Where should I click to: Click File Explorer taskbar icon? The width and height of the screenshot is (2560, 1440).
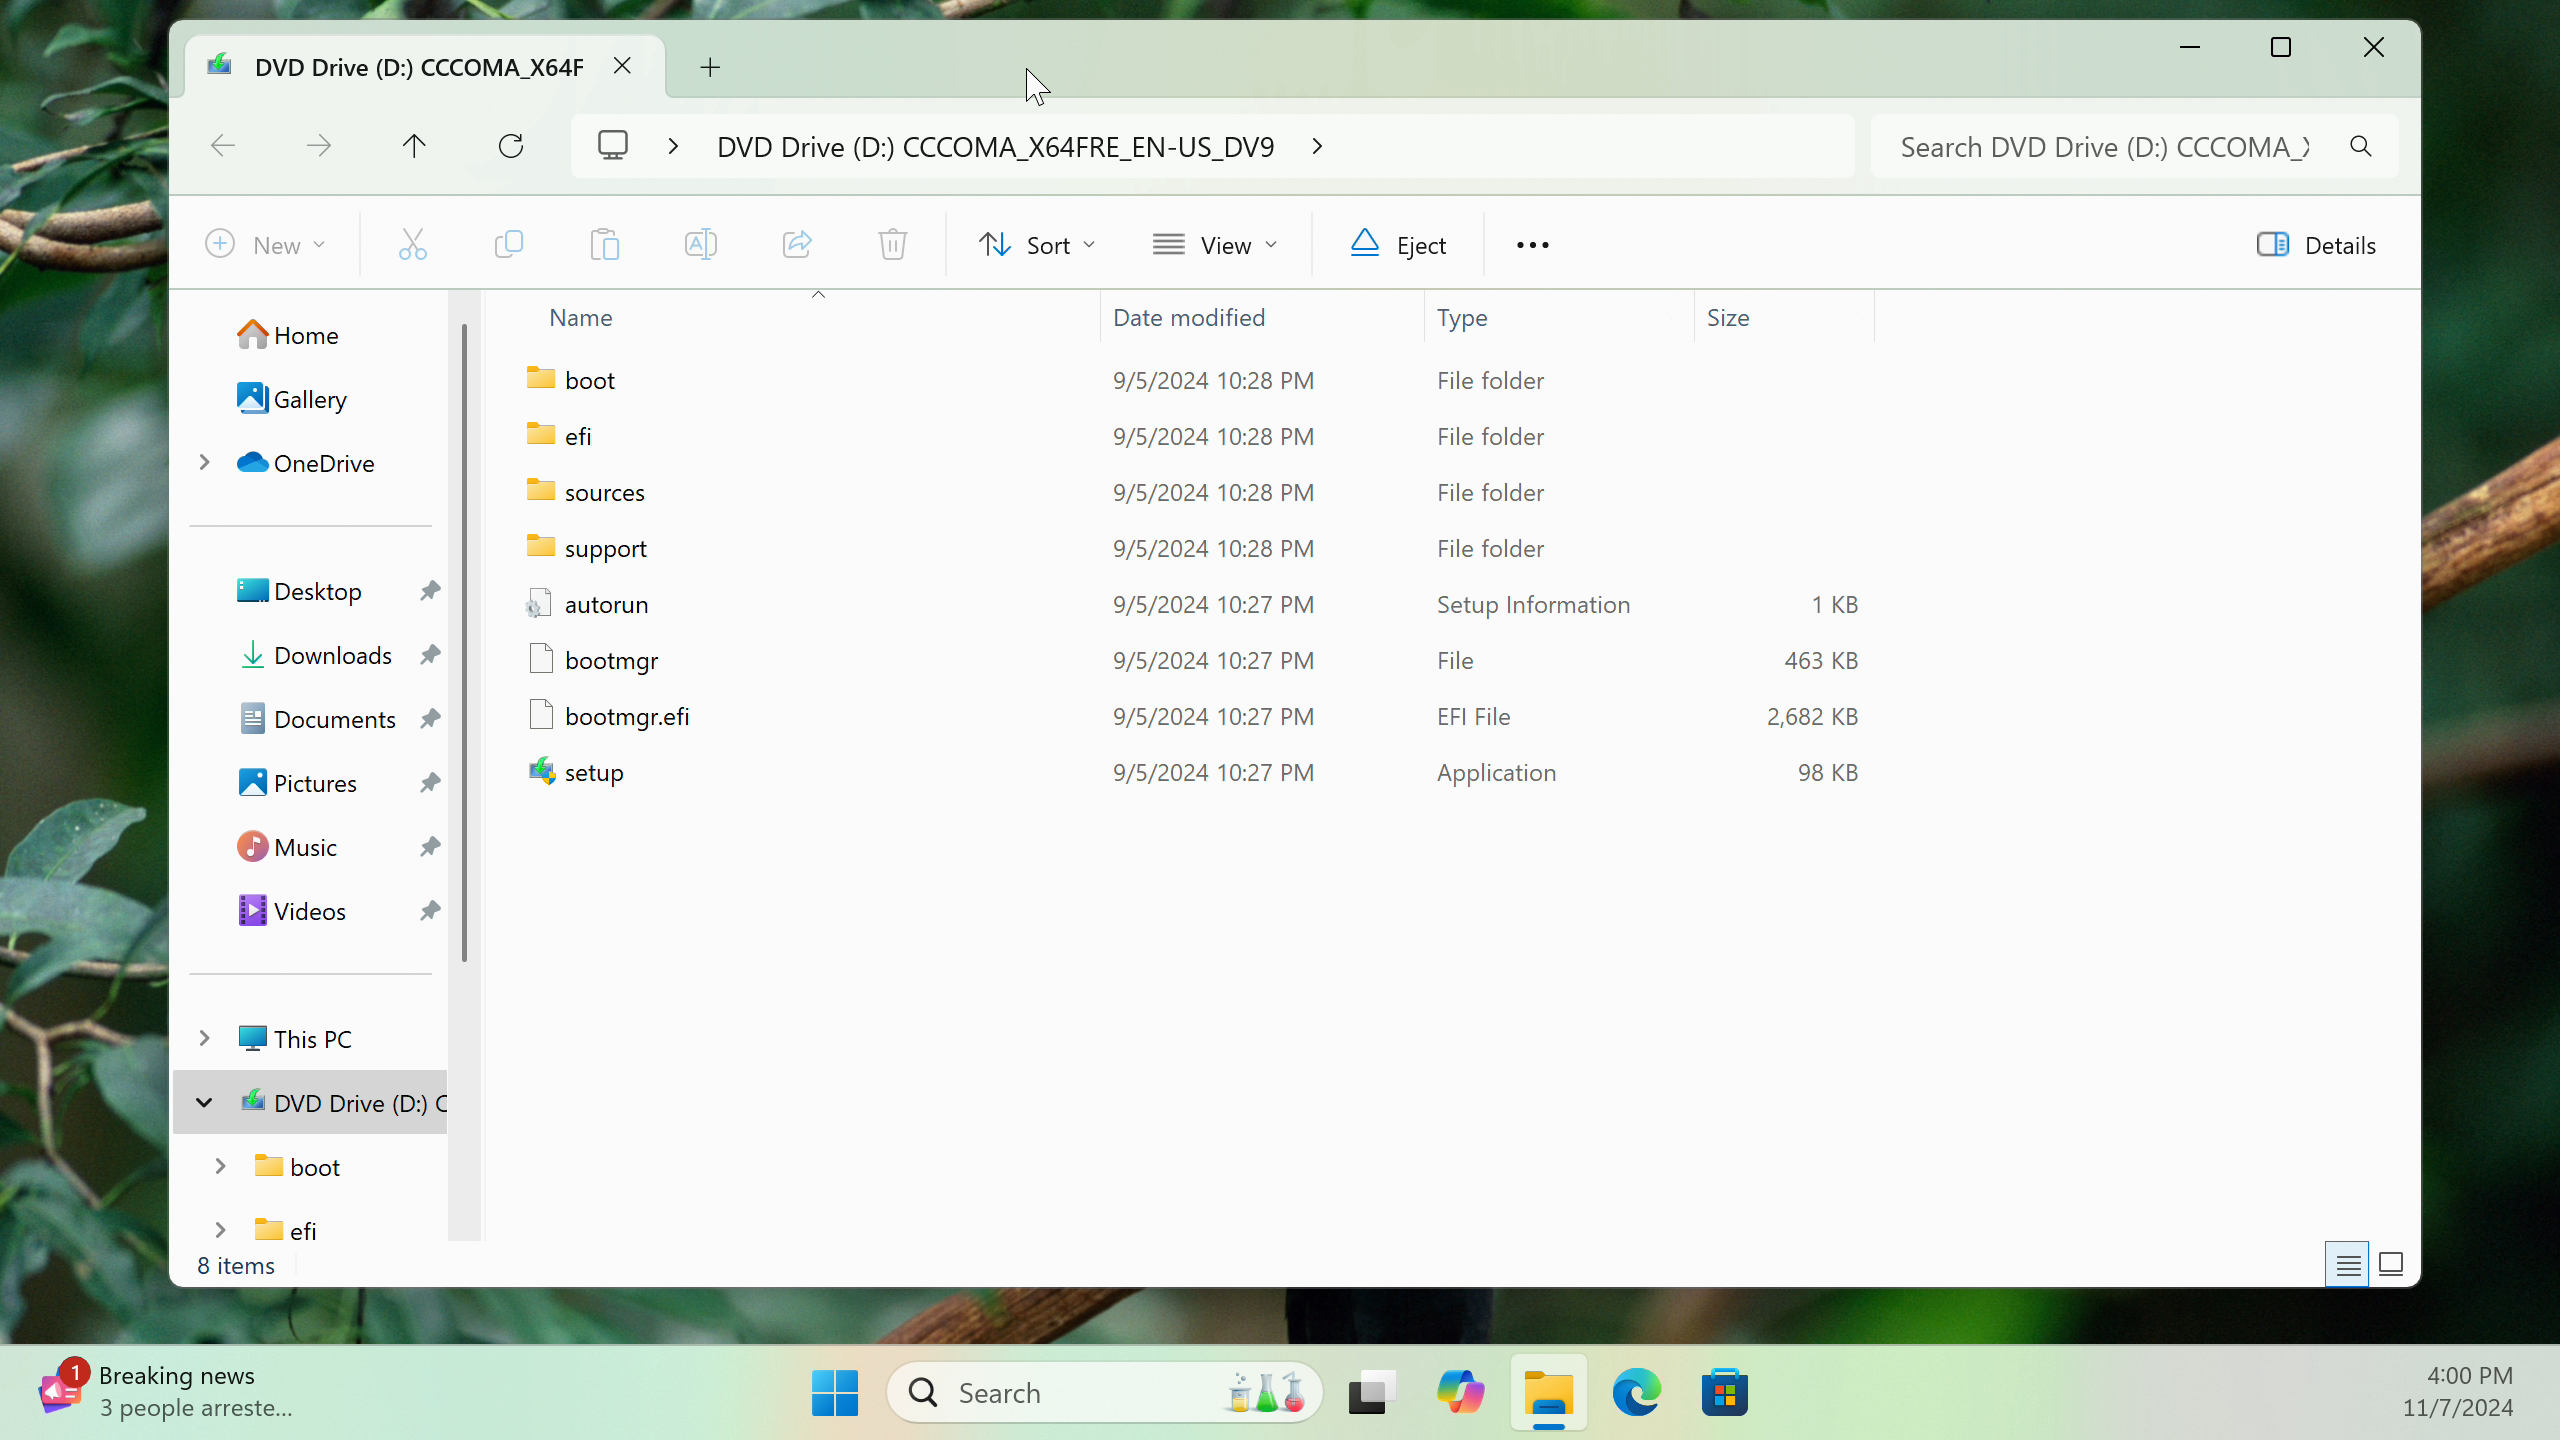coord(1549,1393)
